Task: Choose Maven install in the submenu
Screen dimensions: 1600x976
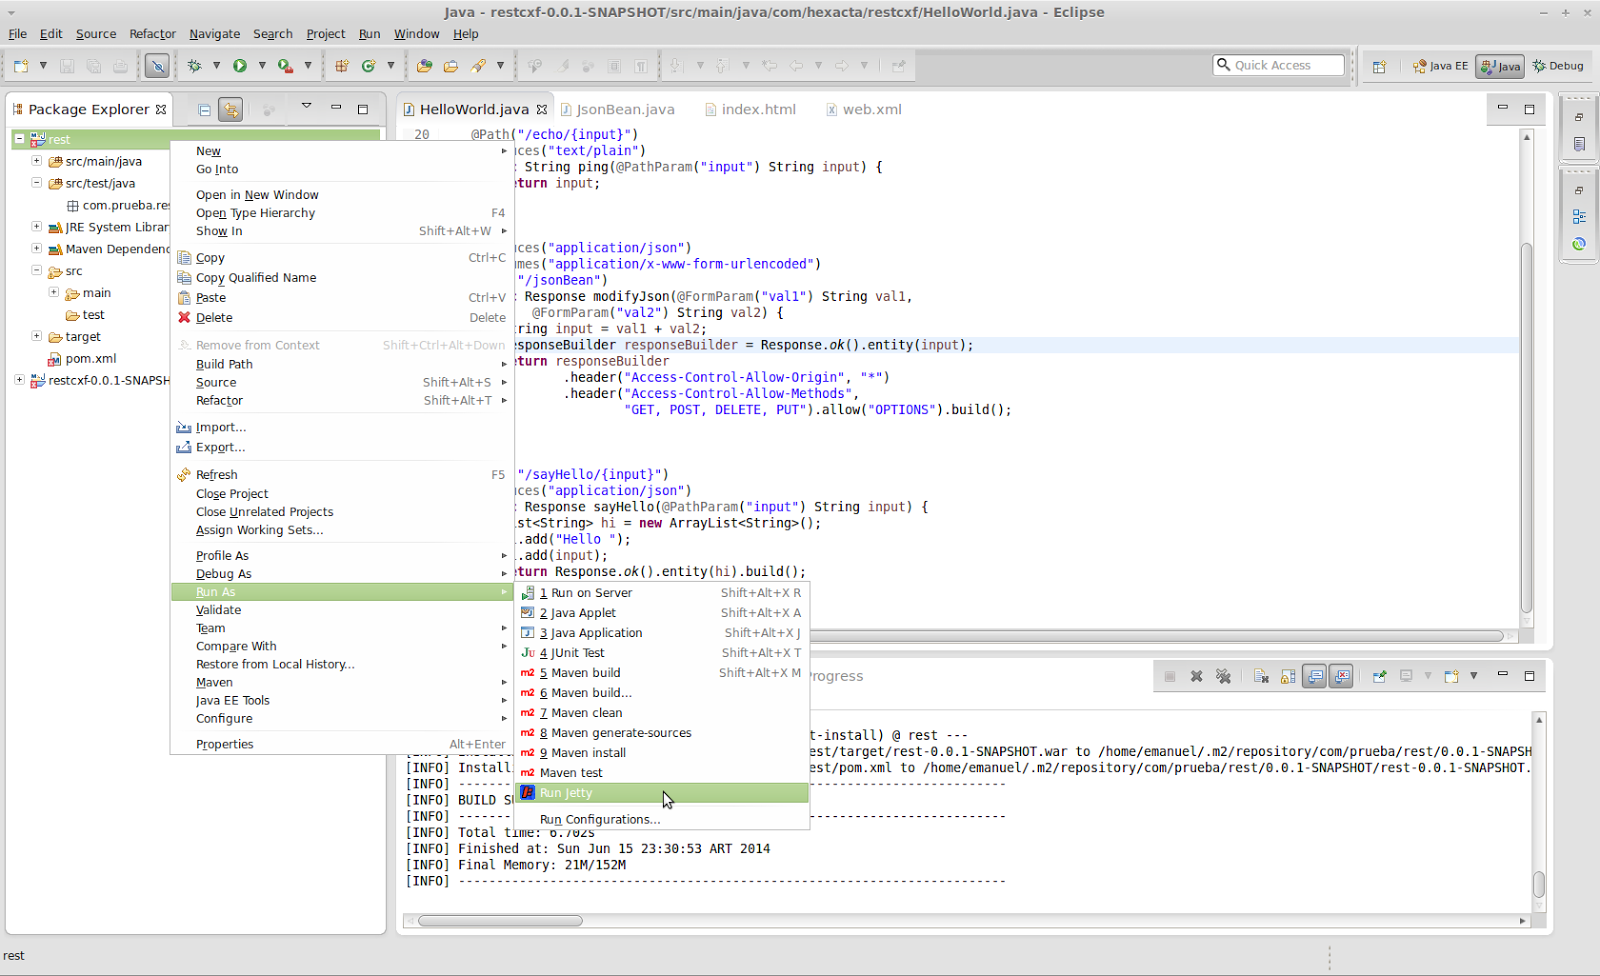Action: point(661,753)
